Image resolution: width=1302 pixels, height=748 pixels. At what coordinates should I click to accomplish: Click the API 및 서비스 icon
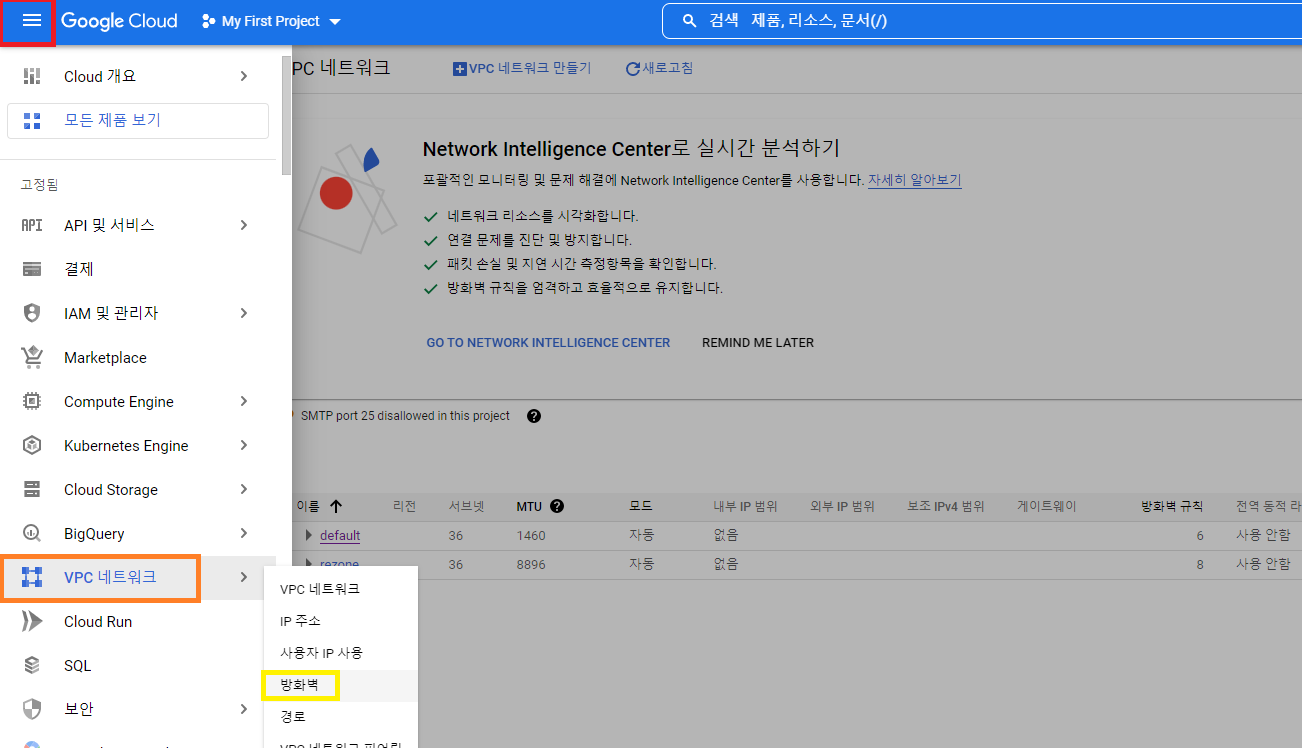32,225
